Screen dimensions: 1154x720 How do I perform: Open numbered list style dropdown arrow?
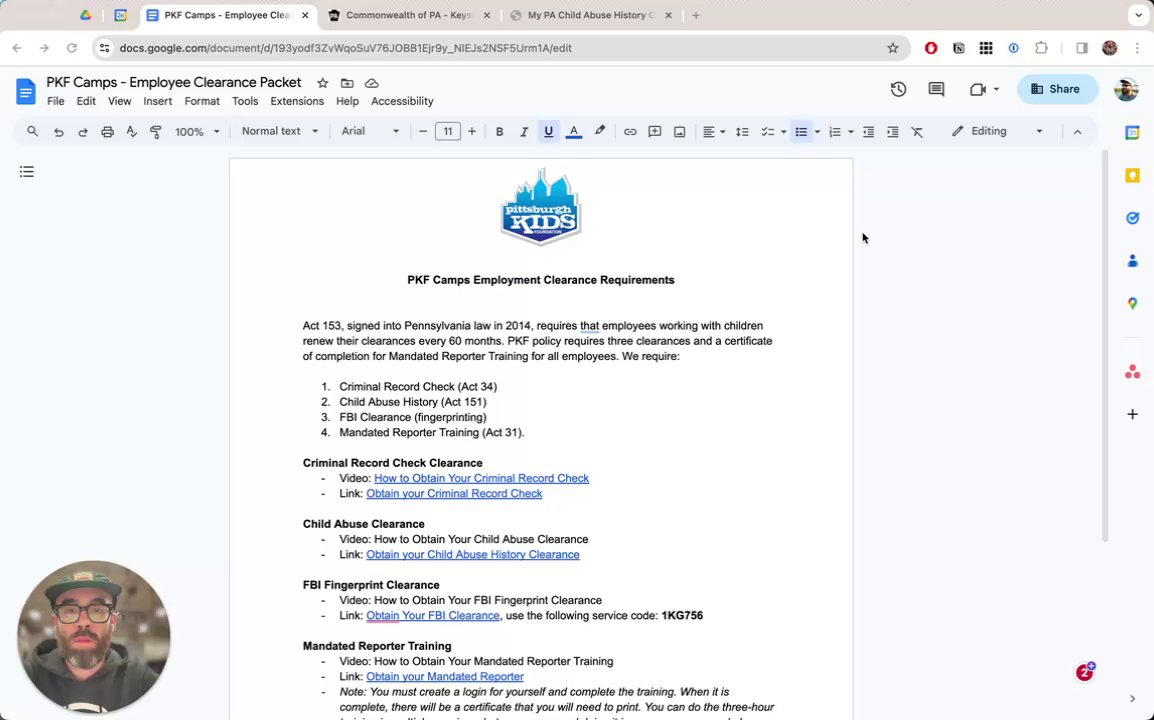coord(851,132)
